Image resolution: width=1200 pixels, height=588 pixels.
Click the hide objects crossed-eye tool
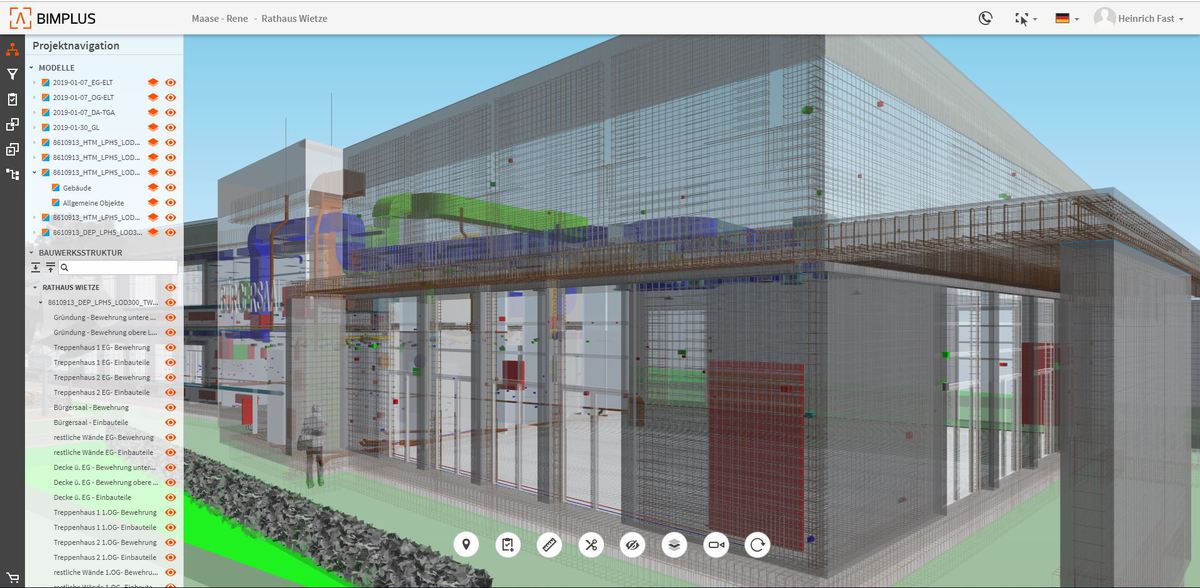coord(633,545)
